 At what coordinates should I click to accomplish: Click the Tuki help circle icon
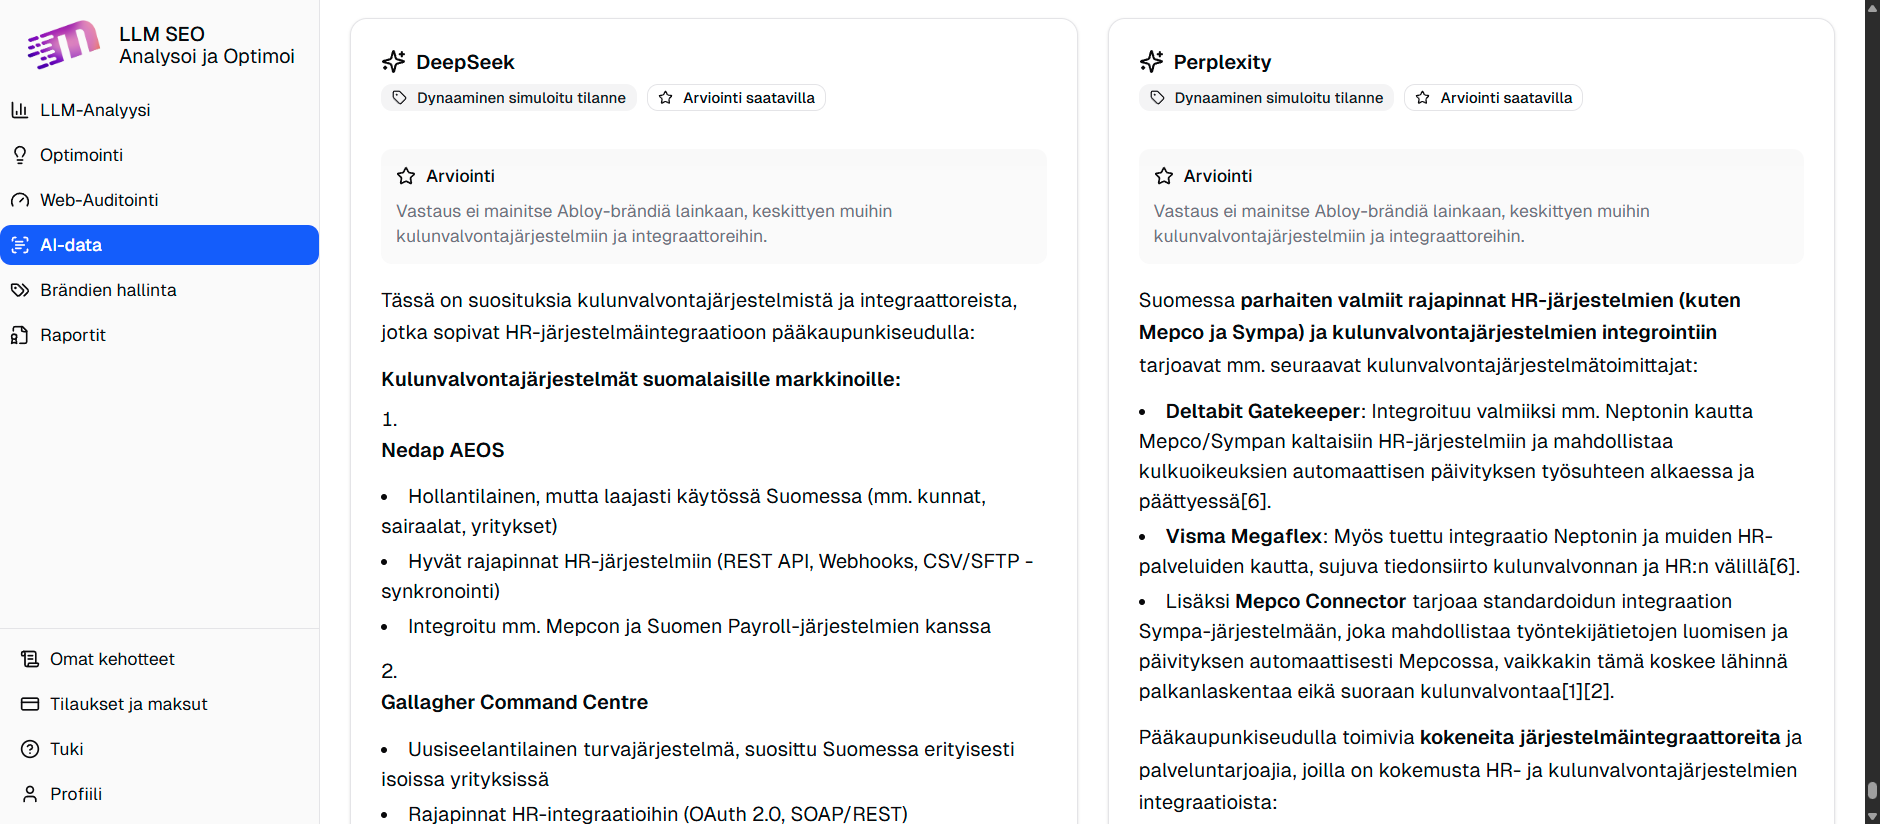(30, 749)
